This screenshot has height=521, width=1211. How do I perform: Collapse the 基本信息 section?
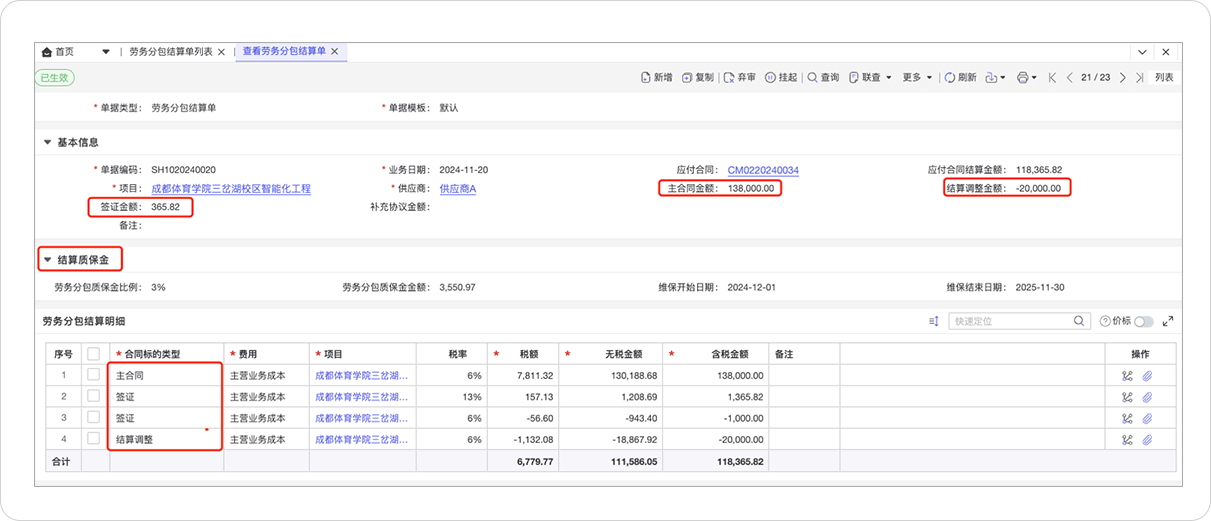pos(47,142)
